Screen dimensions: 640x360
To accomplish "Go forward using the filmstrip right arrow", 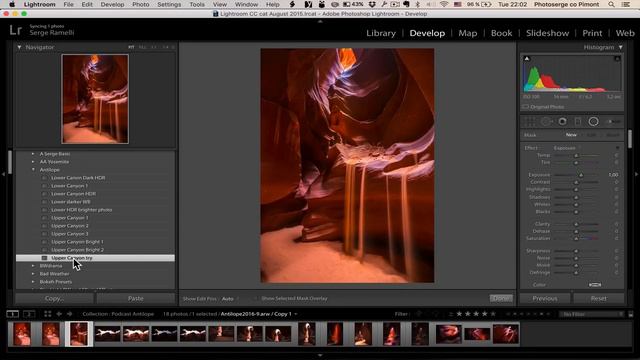I will pos(69,314).
